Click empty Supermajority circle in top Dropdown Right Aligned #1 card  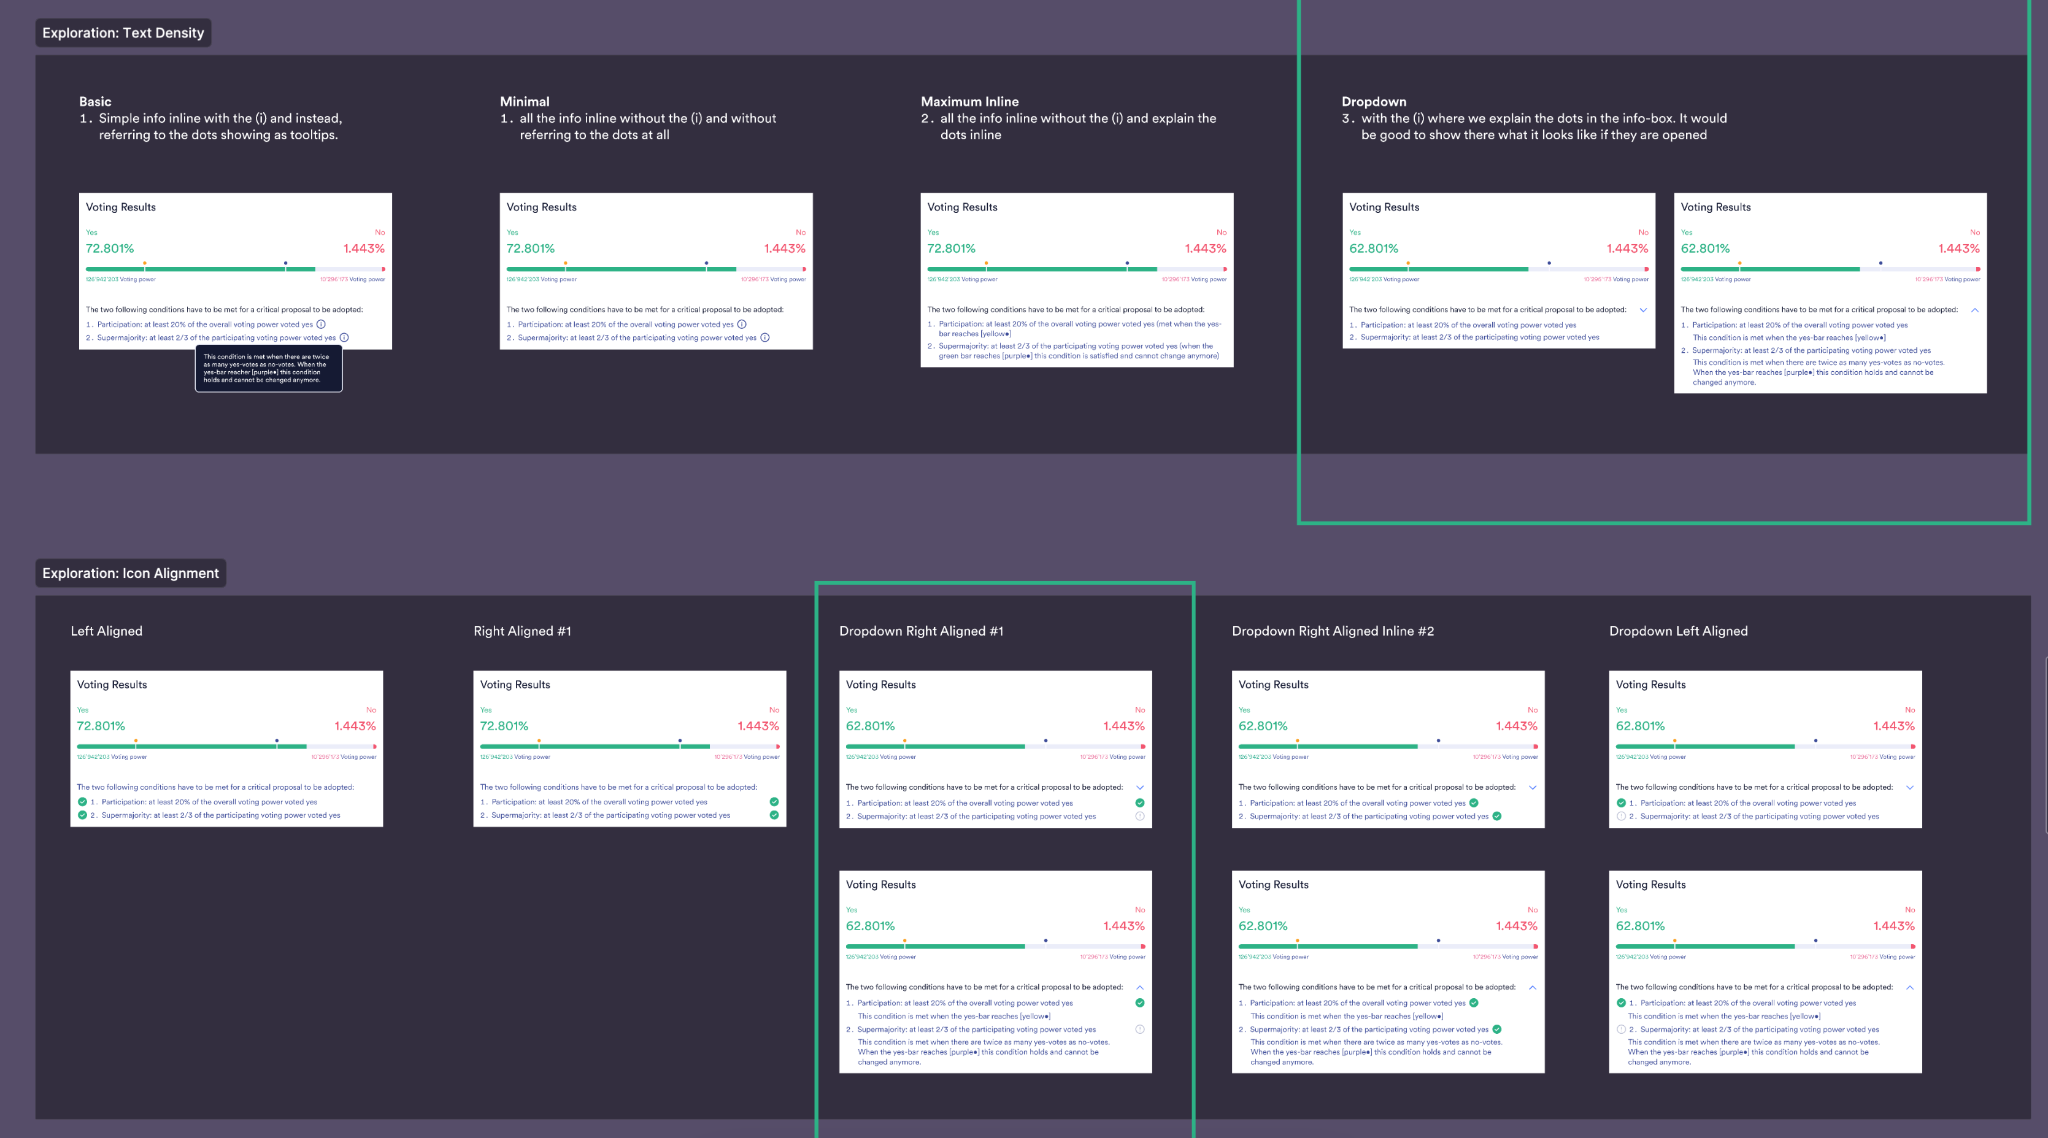(x=1140, y=816)
